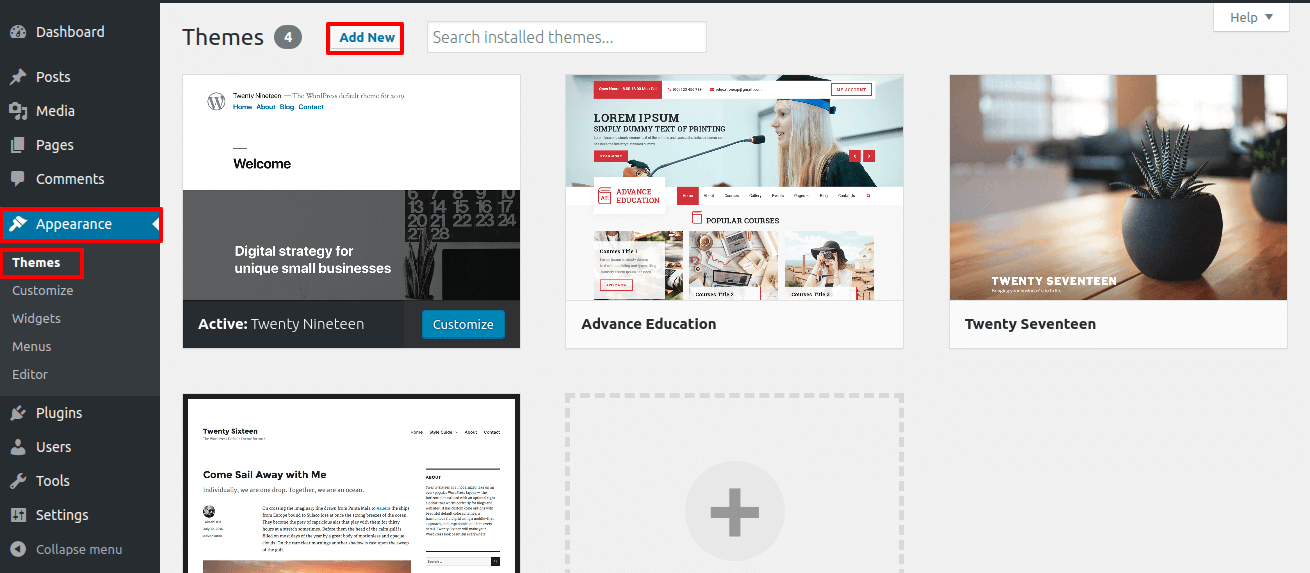Viewport: 1310px width, 573px height.
Task: Open the Widgets submenu item
Action: 37,318
